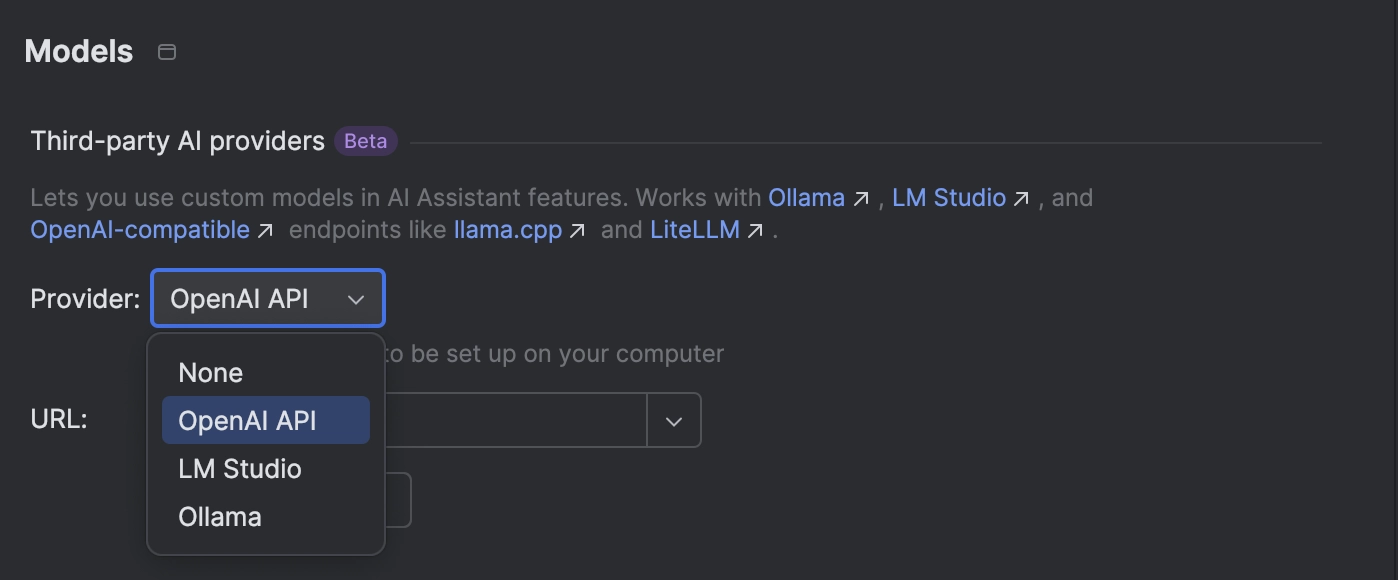Viewport: 1398px width, 580px height.
Task: Click the icon next to the Models heading
Action: (x=167, y=51)
